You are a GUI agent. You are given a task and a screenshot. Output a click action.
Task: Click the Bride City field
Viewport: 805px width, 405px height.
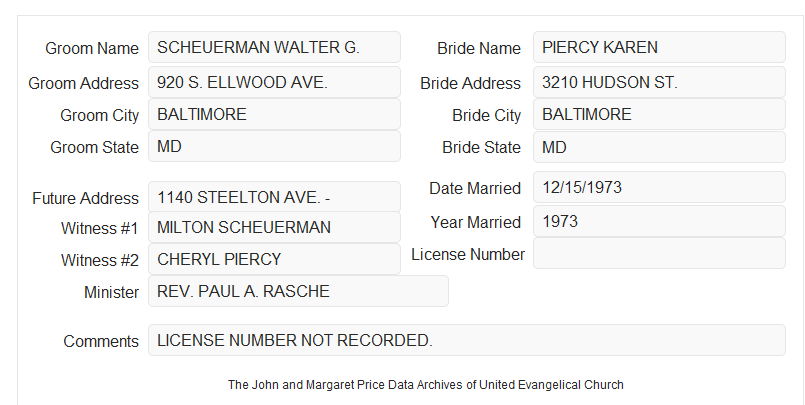(x=659, y=114)
